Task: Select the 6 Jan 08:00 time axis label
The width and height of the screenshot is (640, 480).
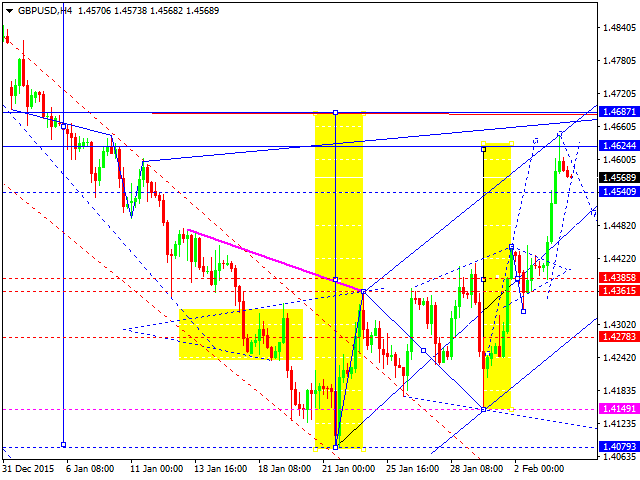Action: [x=89, y=468]
